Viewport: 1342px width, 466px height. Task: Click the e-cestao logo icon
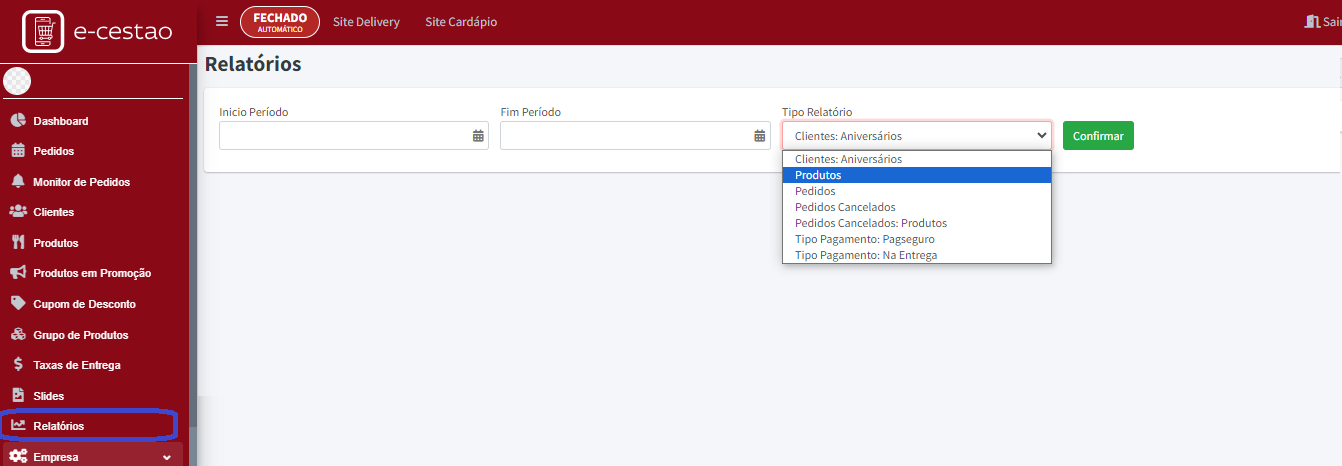[x=44, y=31]
